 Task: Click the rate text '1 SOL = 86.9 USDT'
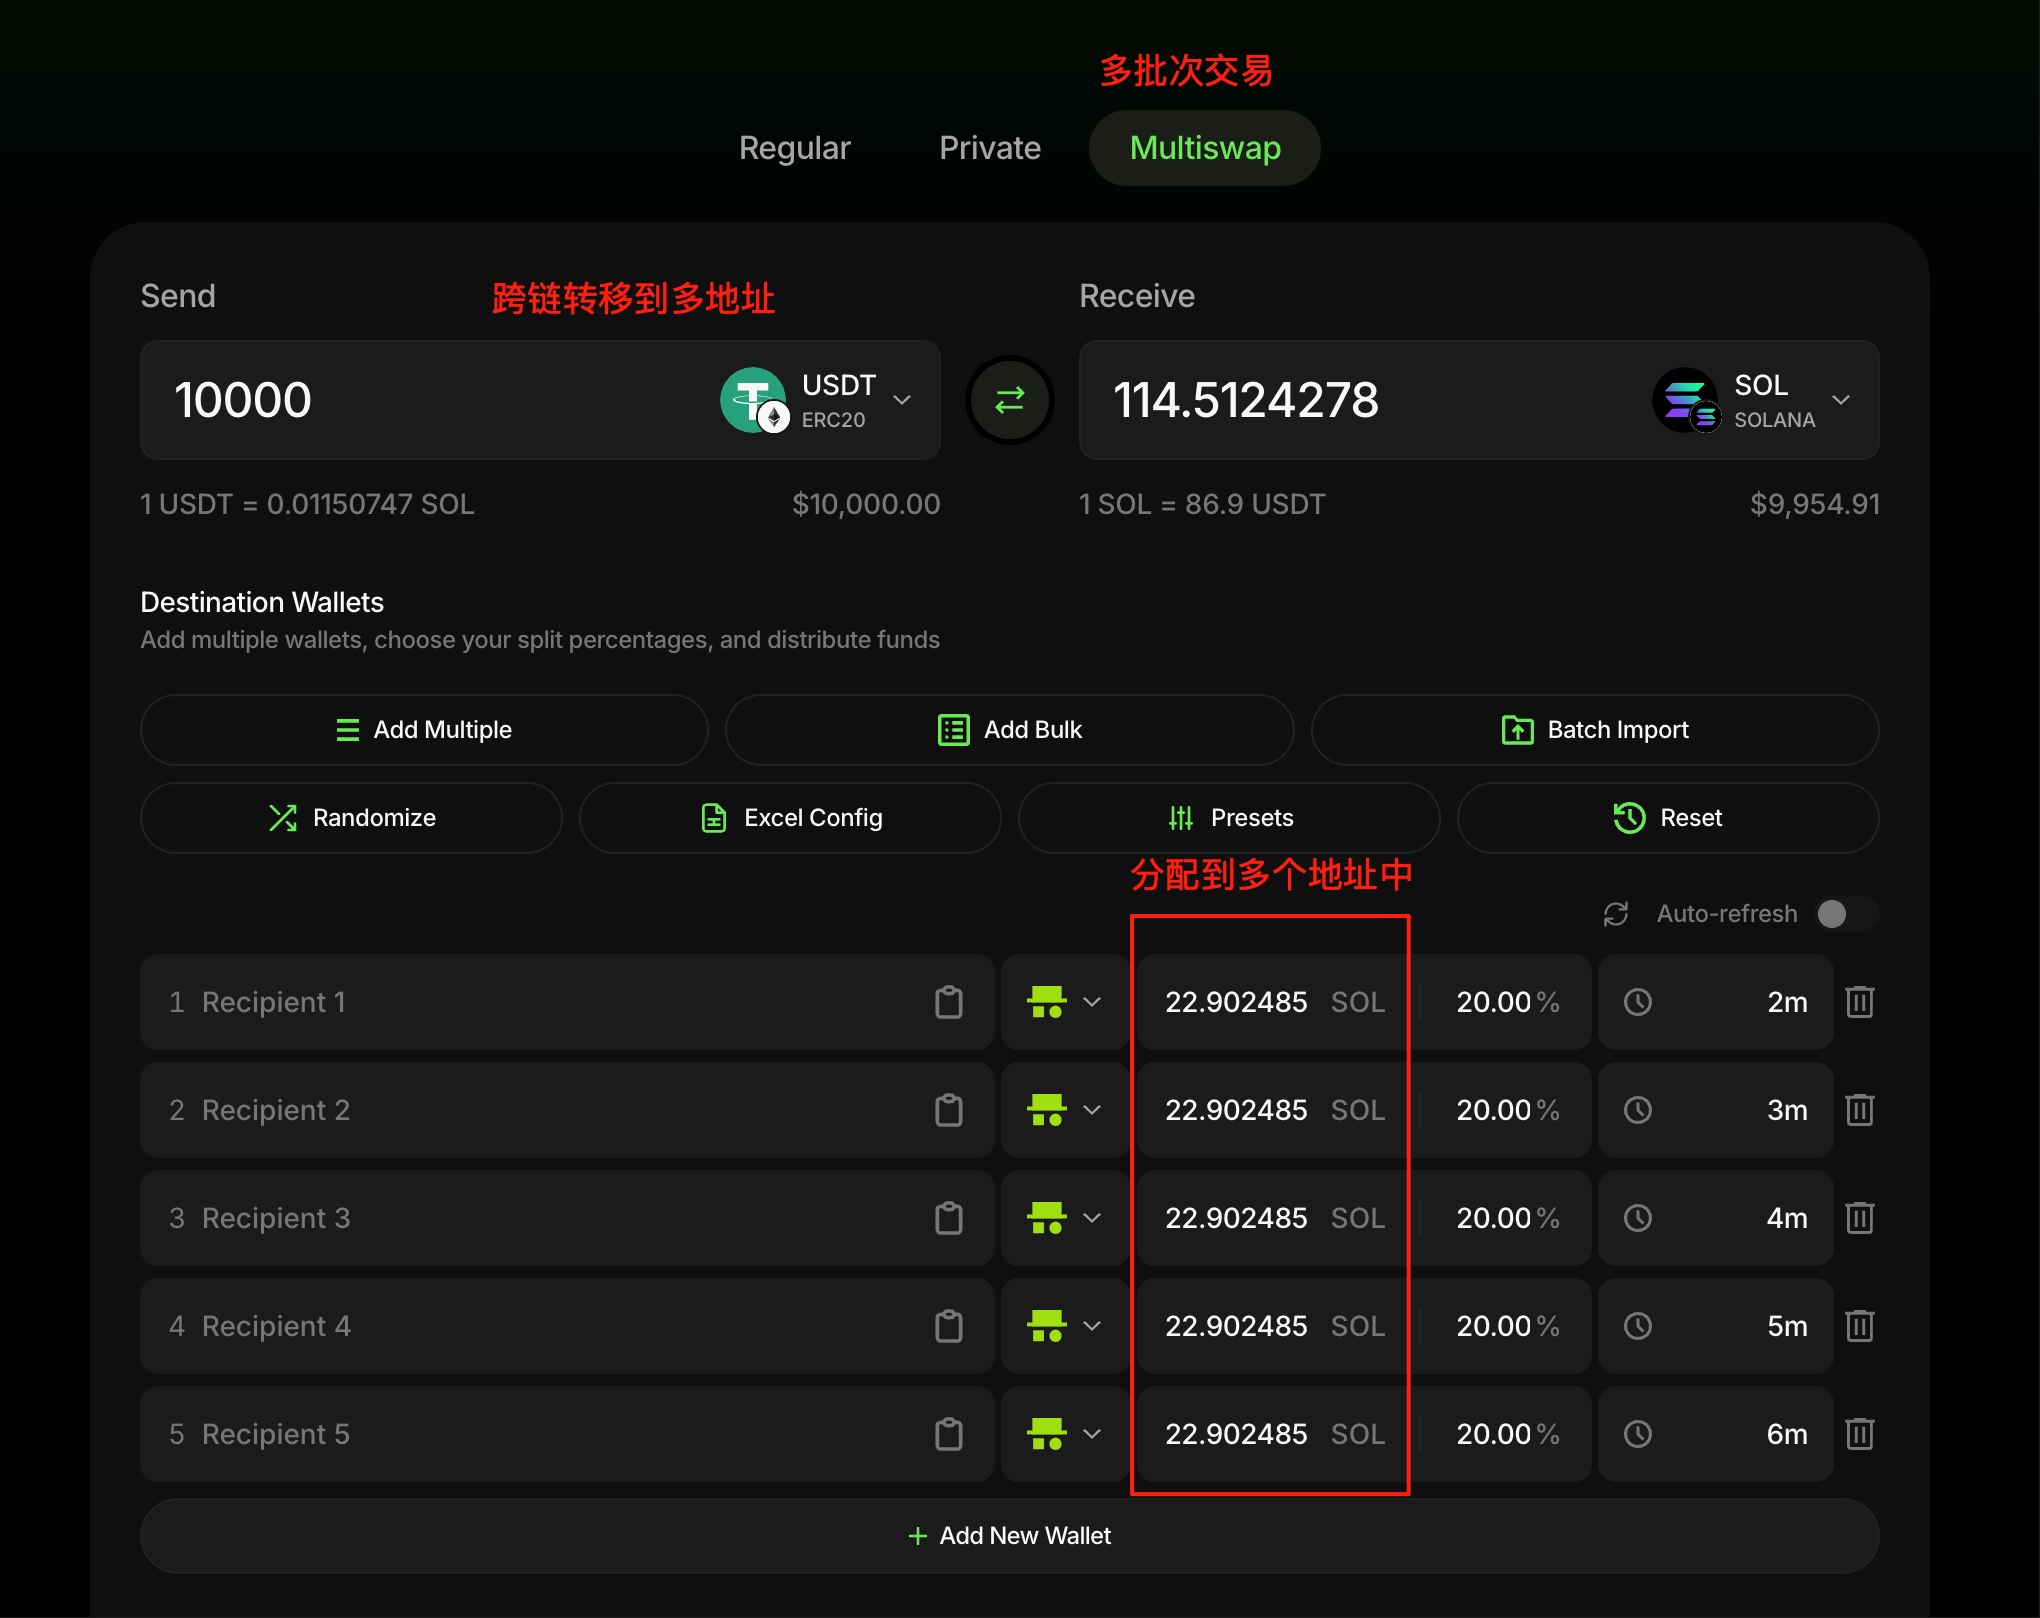tap(1202, 504)
